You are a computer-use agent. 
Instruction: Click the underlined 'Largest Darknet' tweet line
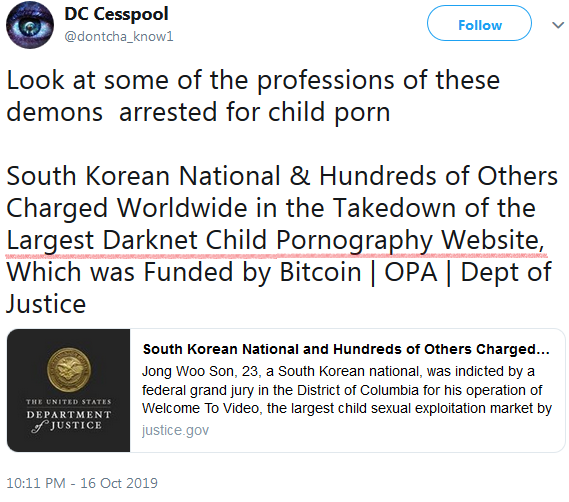coord(276,241)
